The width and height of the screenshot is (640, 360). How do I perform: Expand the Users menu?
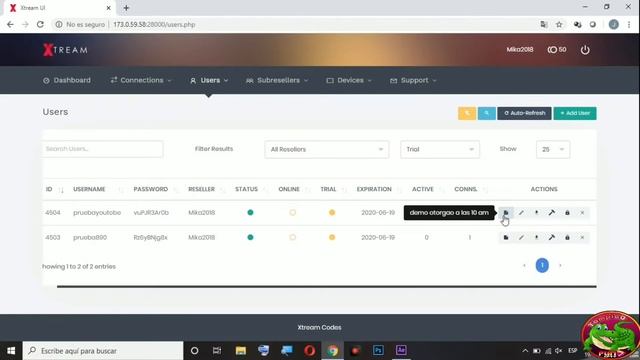[x=209, y=80]
